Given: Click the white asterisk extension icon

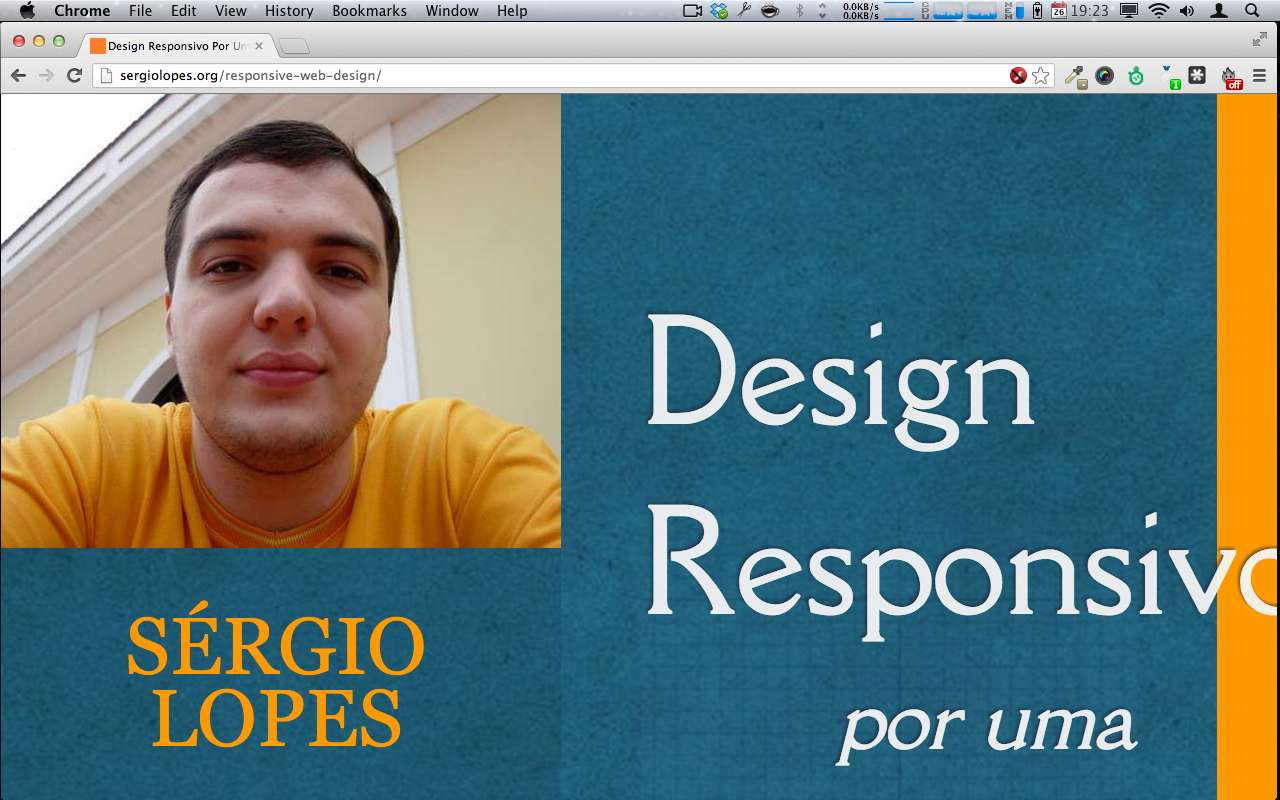Looking at the screenshot, I should 1197,75.
